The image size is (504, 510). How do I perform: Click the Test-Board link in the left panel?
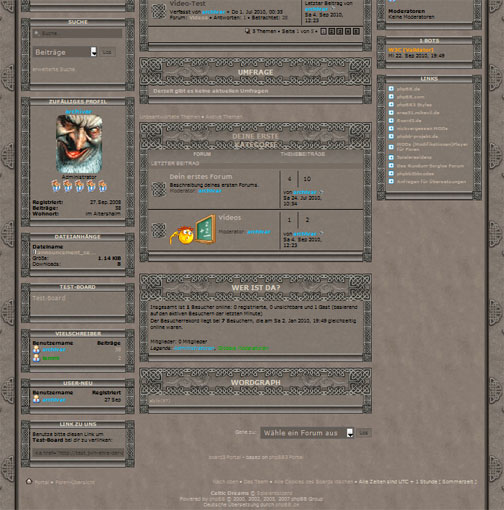[x=49, y=298]
